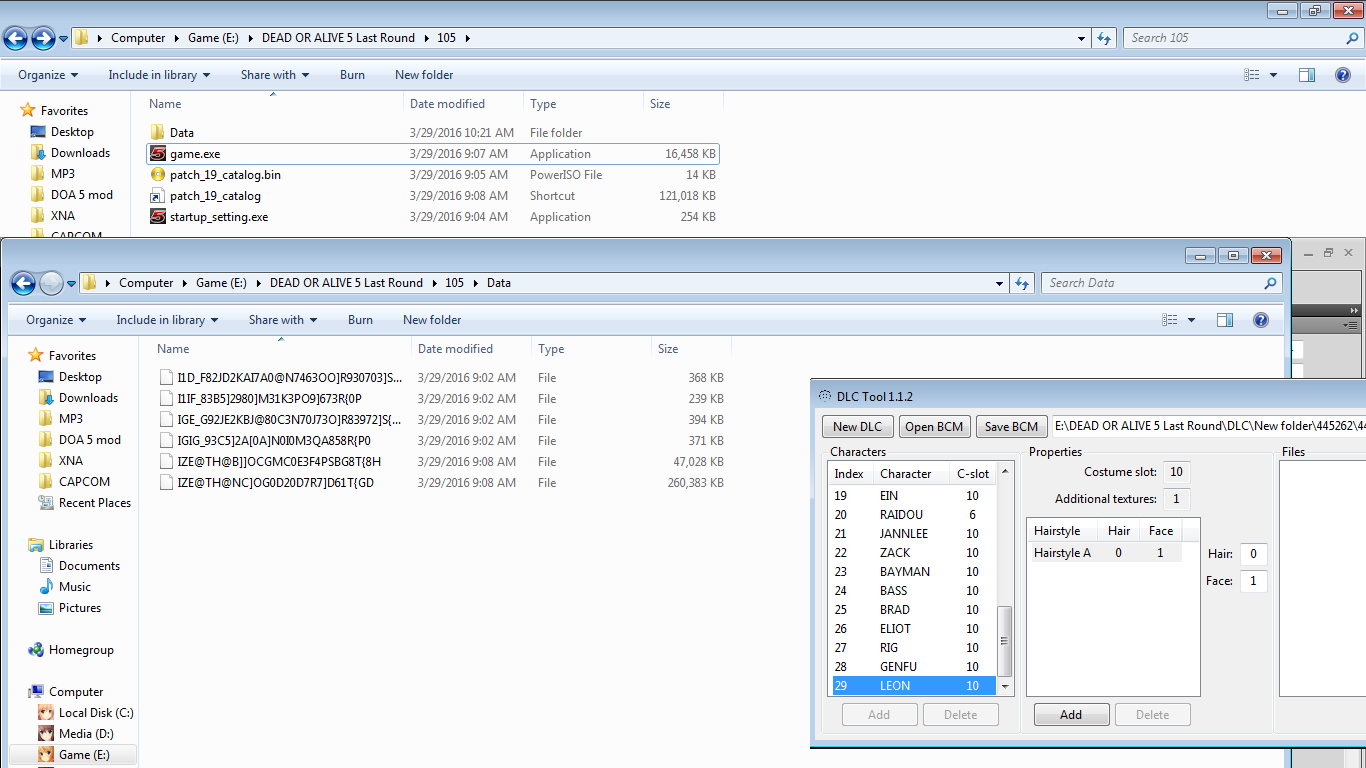This screenshot has width=1366, height=768.
Task: Click Computer breadcrumb in Data address bar
Action: tap(146, 283)
